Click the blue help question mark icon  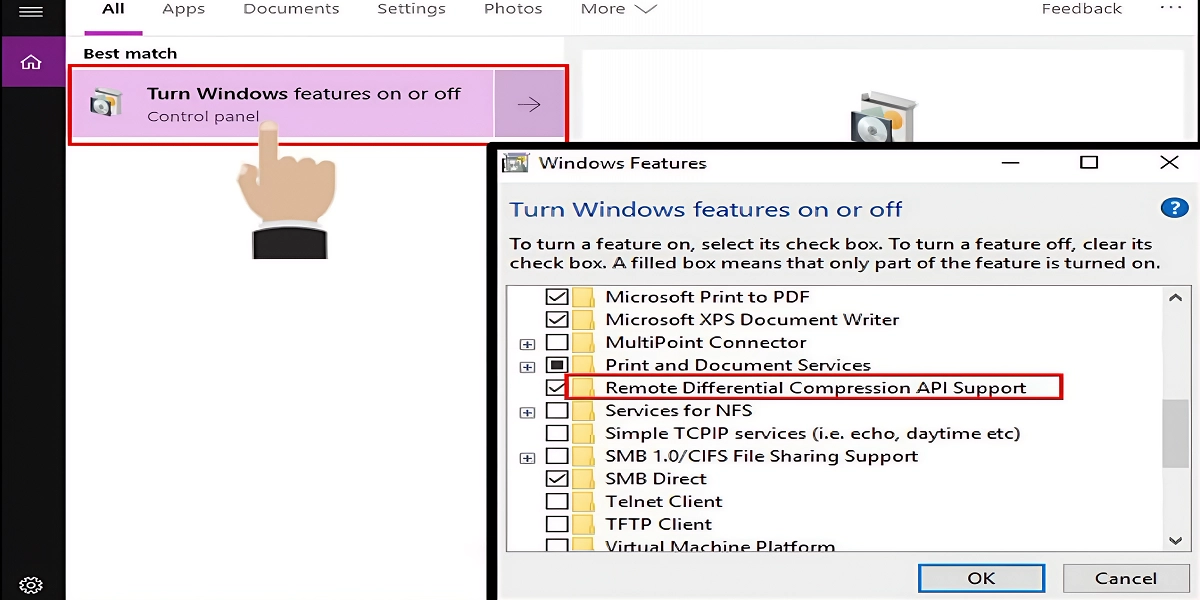tap(1173, 208)
